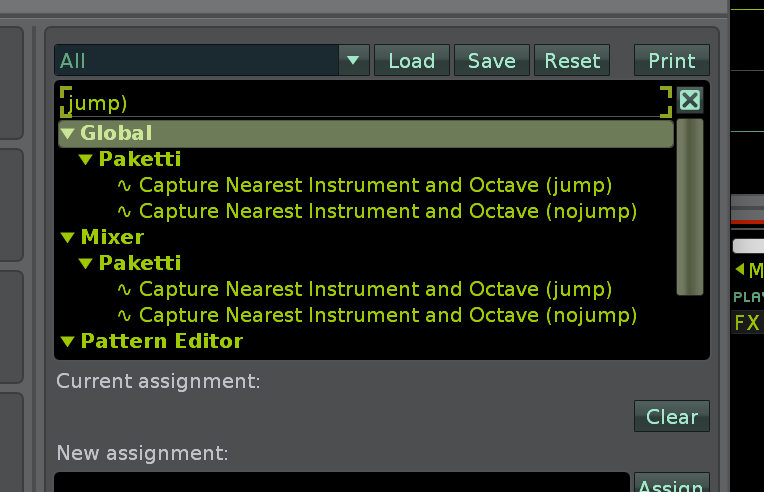Select Global's Capture Nearest Instrument (nojump) entry
Screen dimensions: 764x492
coord(387,211)
